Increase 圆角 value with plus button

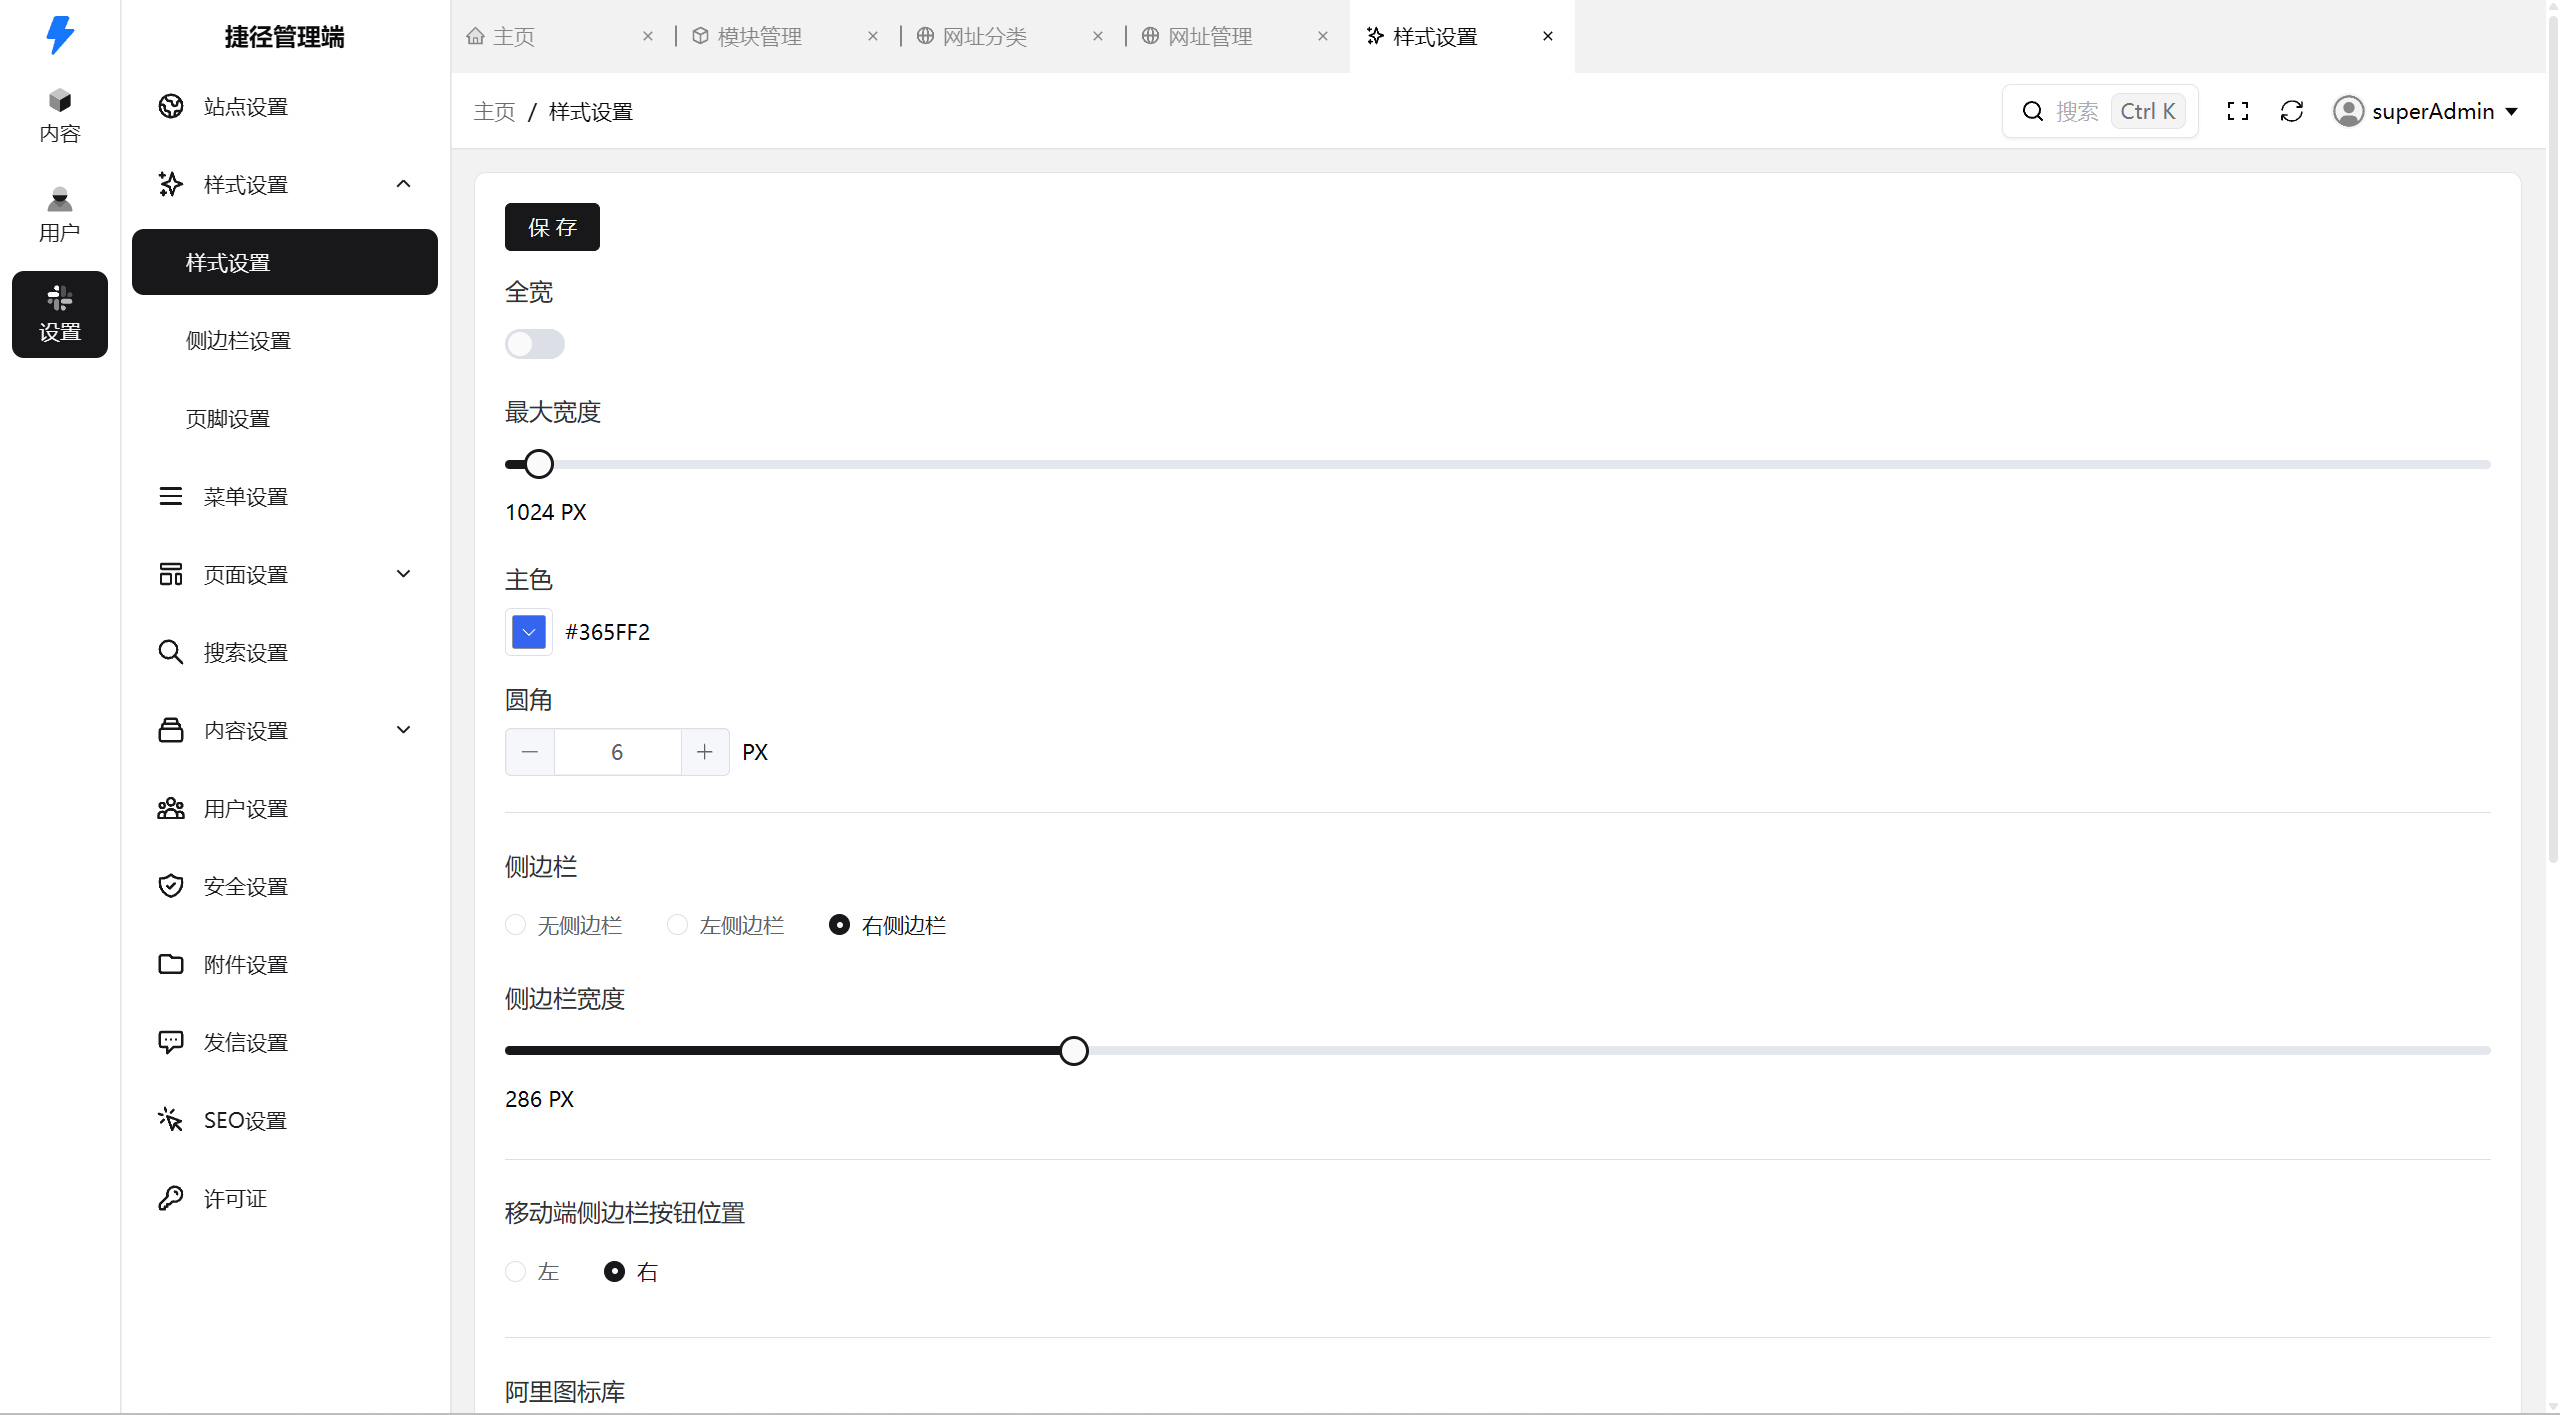point(705,752)
